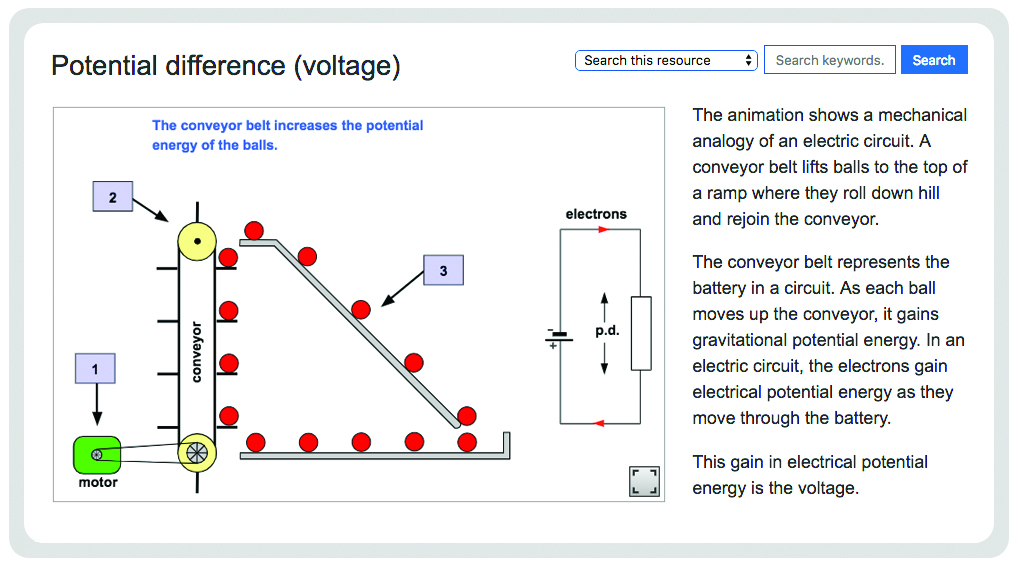Click the conveyor belt label

(196, 351)
